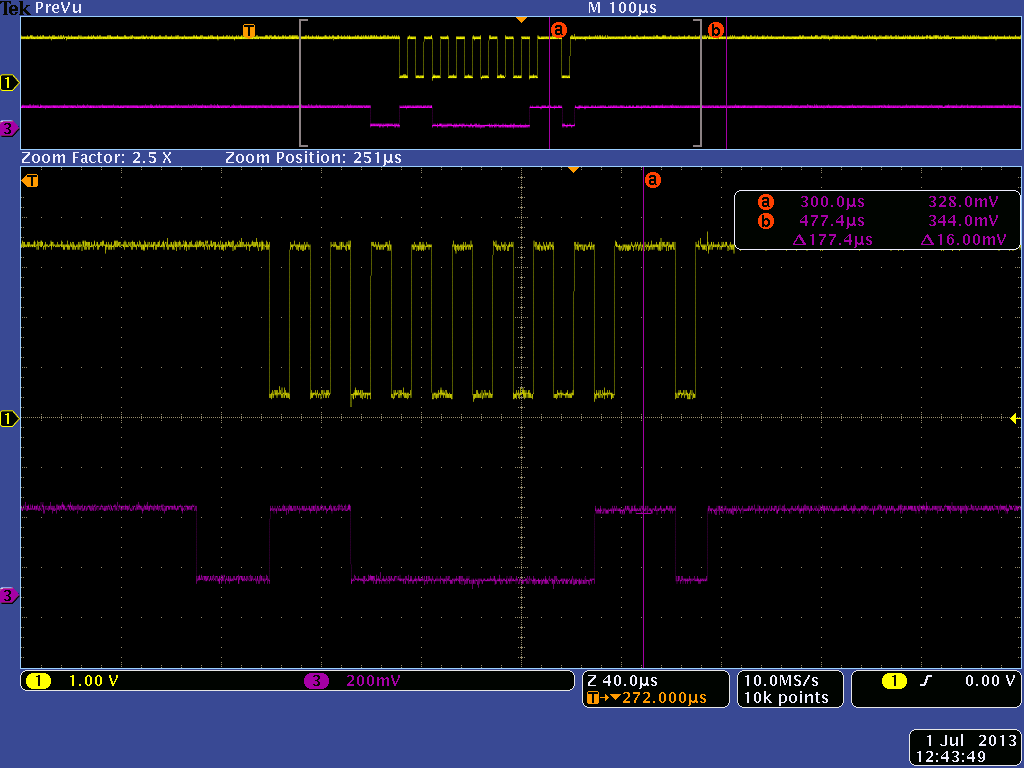1024x768 pixels.
Task: Click the orange trigger point triangle in zoom view
Action: click(573, 170)
